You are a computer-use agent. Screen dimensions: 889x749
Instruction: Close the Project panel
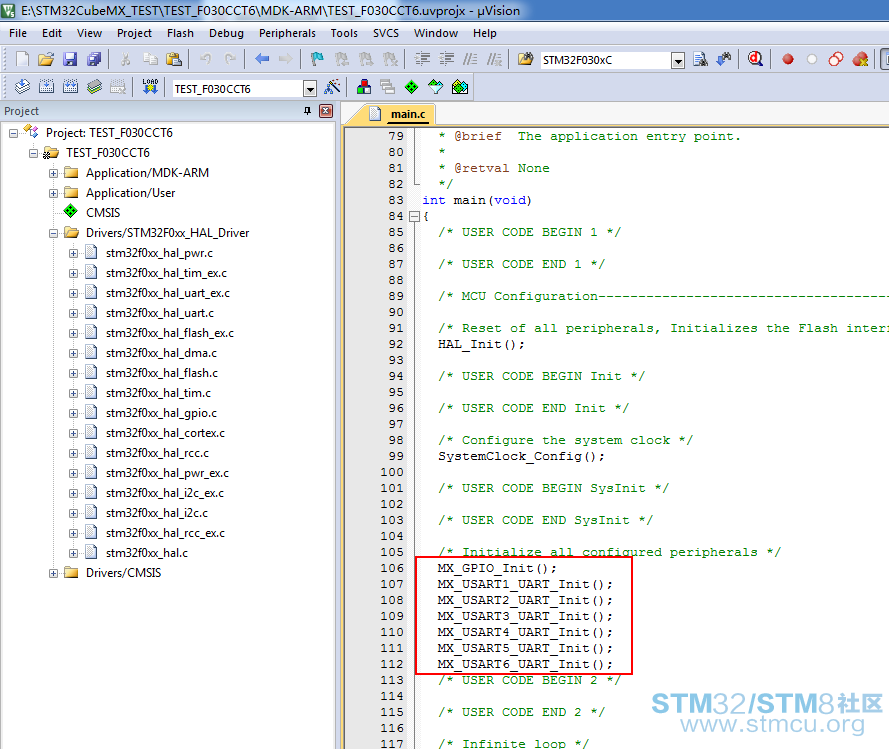(326, 111)
